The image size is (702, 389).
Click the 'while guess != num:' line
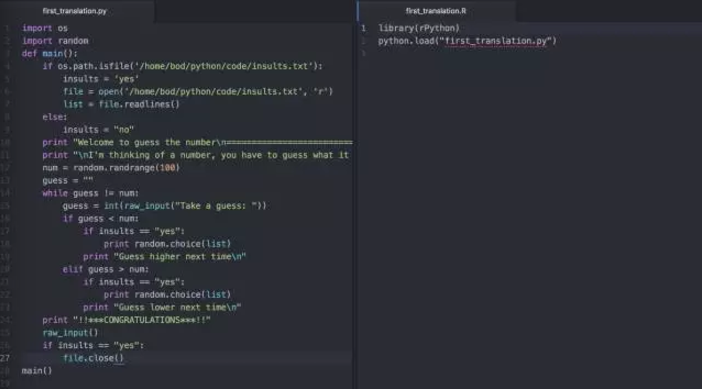pos(90,193)
